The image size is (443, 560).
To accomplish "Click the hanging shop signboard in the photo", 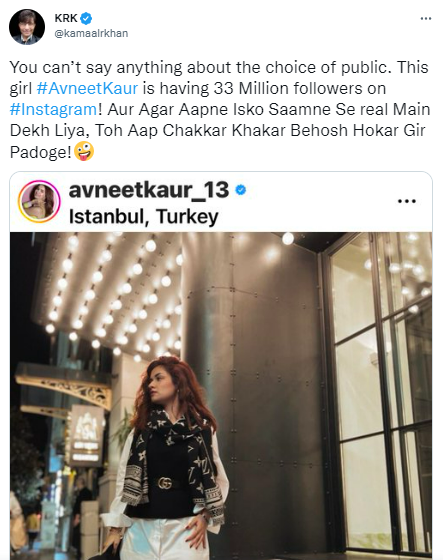I will pyautogui.click(x=86, y=435).
